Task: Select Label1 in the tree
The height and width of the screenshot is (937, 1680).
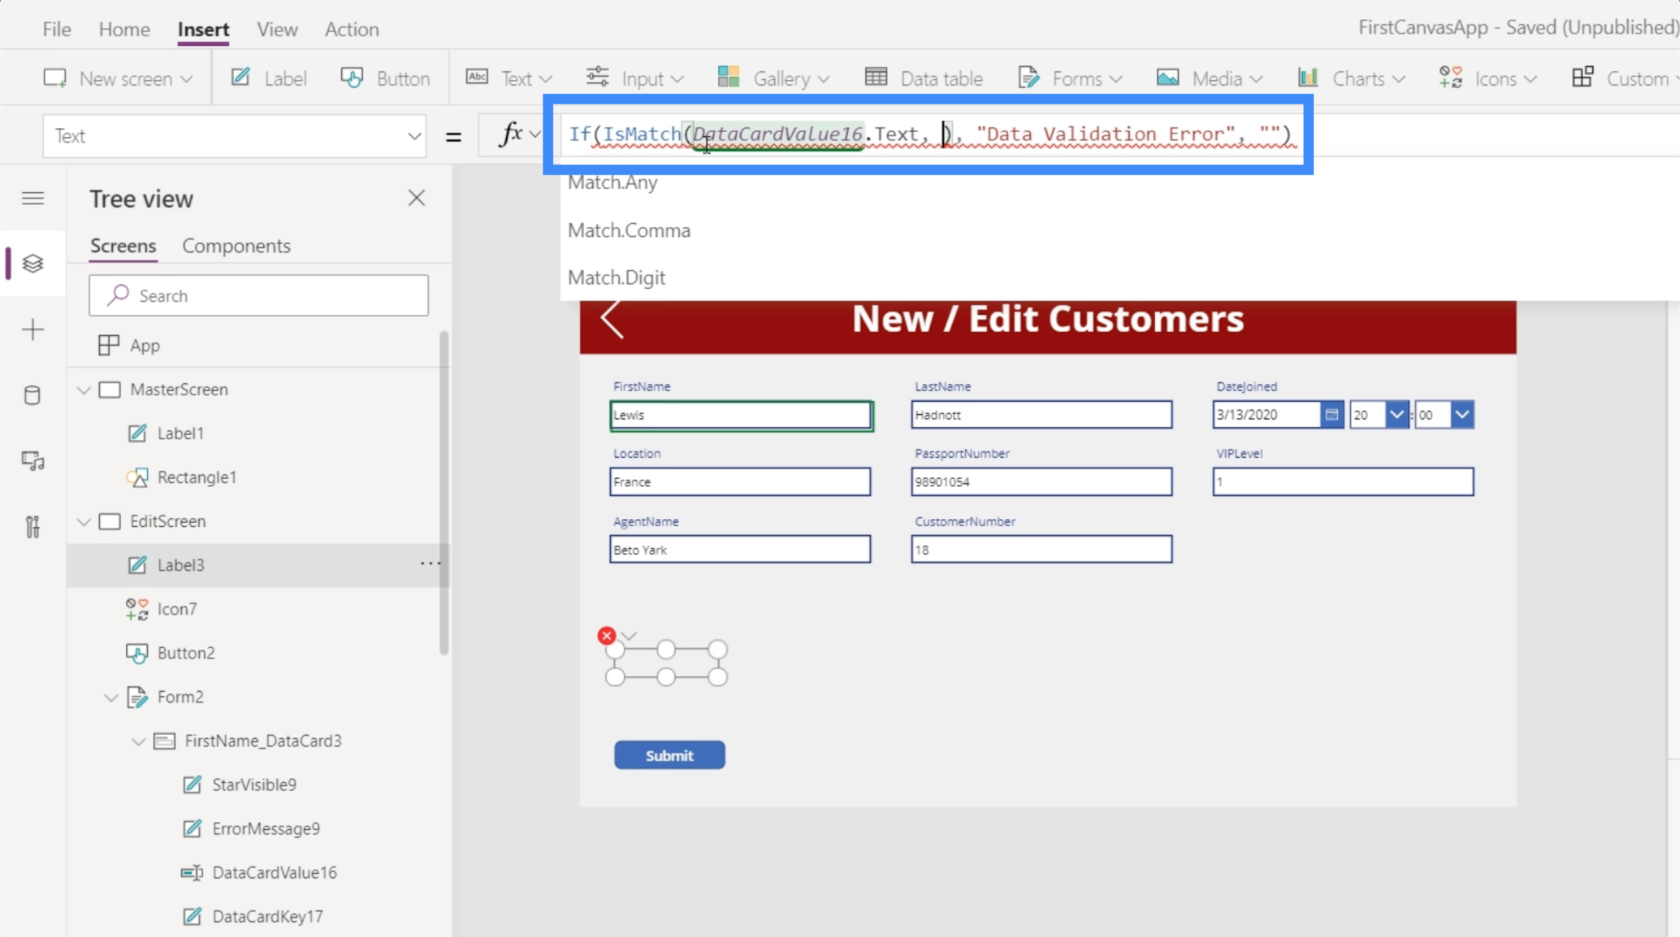Action: click(x=181, y=433)
